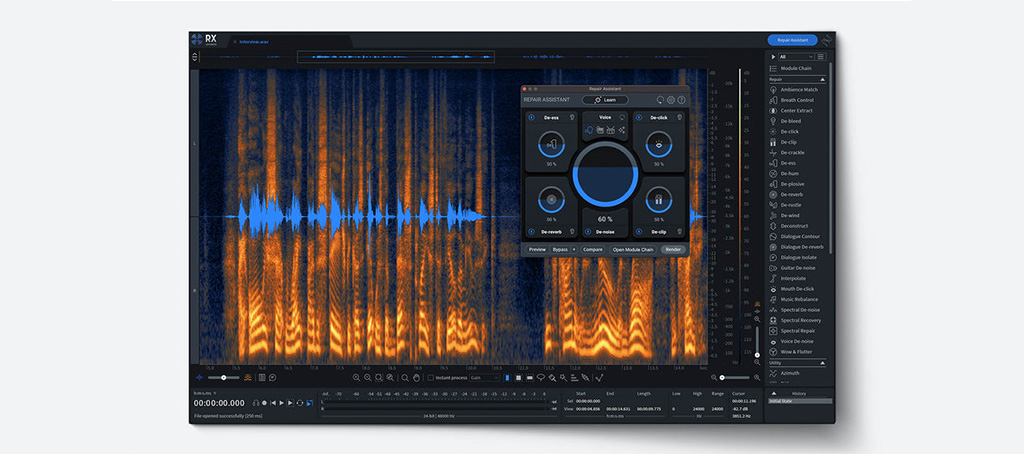This screenshot has width=1024, height=454.
Task: Click the Compare button
Action: pos(592,250)
